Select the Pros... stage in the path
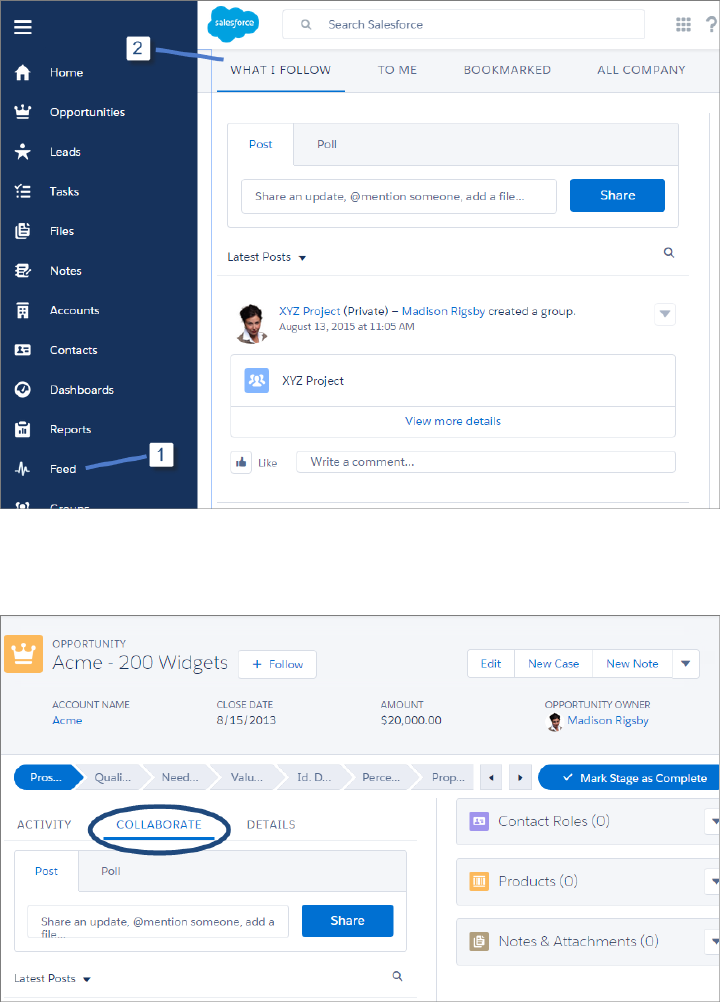 (x=48, y=778)
